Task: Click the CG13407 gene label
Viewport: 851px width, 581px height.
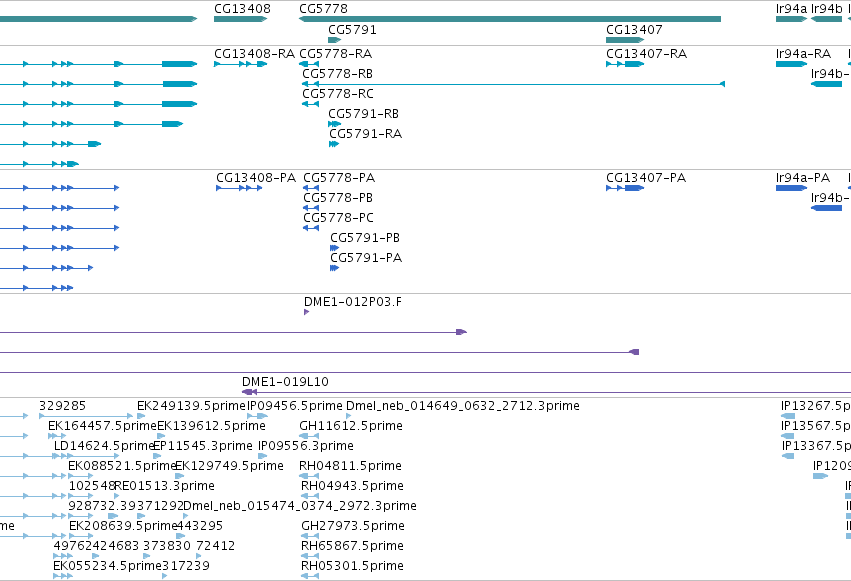Action: [x=634, y=30]
